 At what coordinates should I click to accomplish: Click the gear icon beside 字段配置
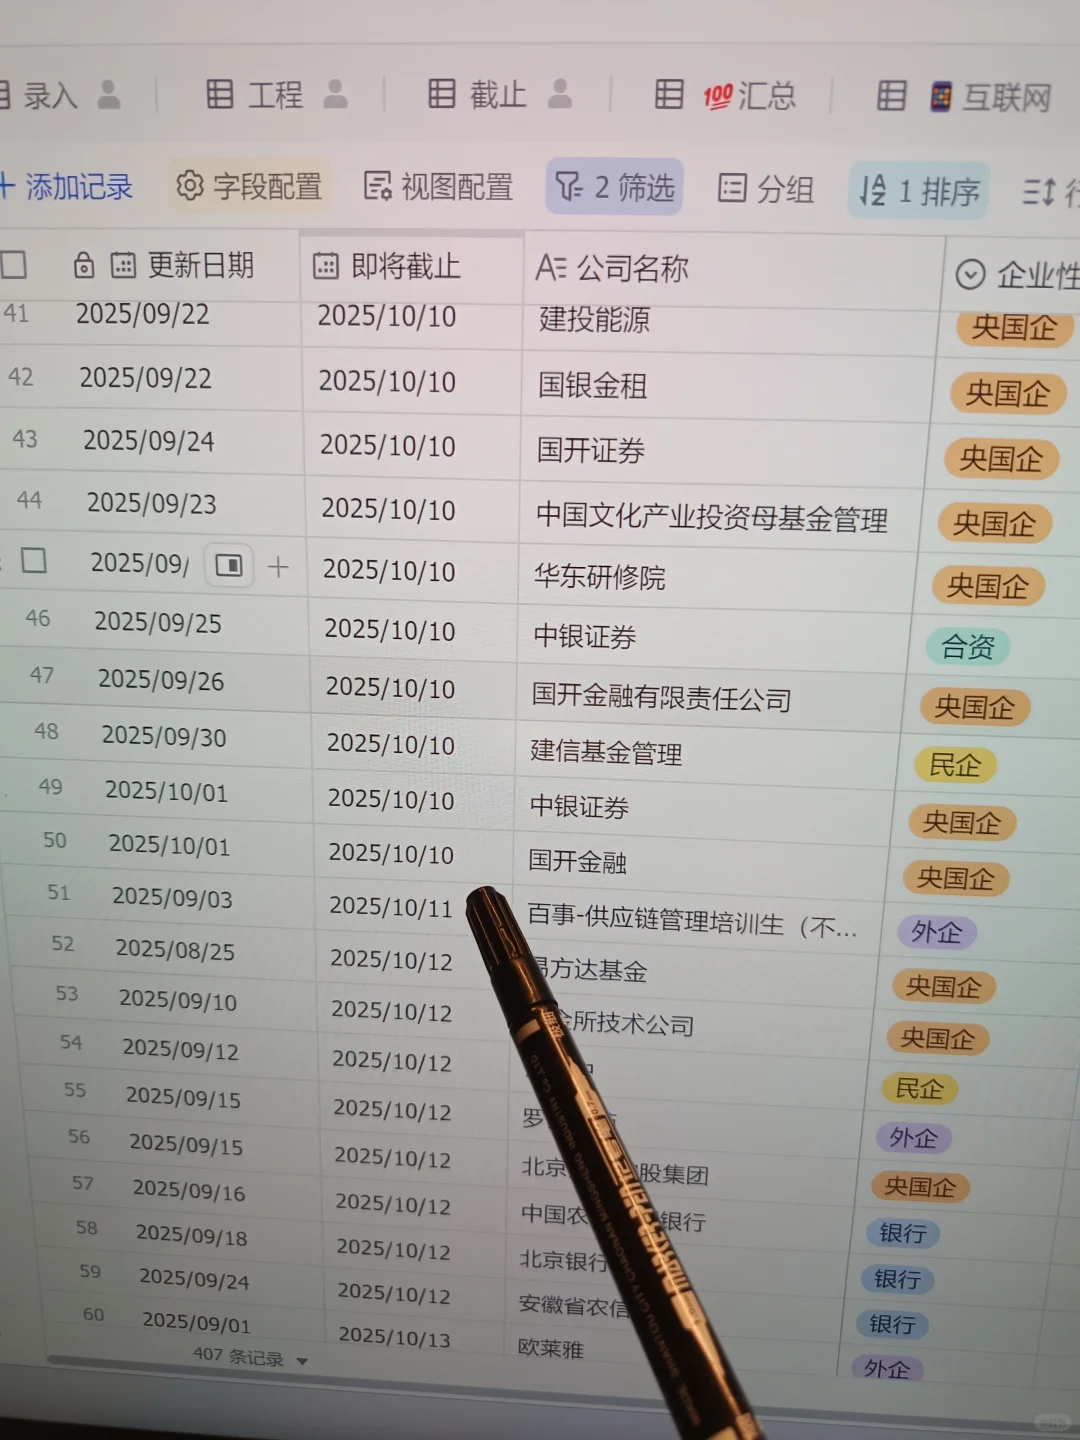pyautogui.click(x=190, y=185)
